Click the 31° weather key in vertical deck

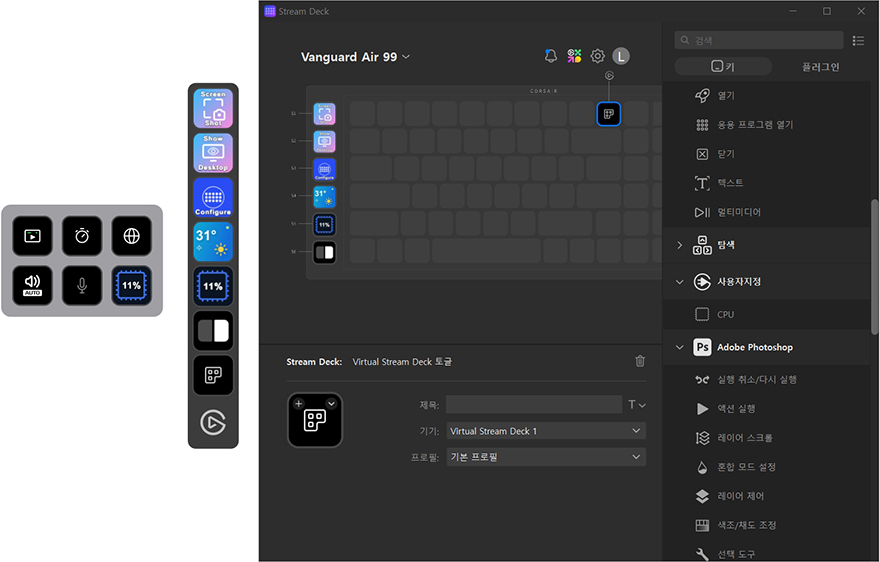coord(213,241)
